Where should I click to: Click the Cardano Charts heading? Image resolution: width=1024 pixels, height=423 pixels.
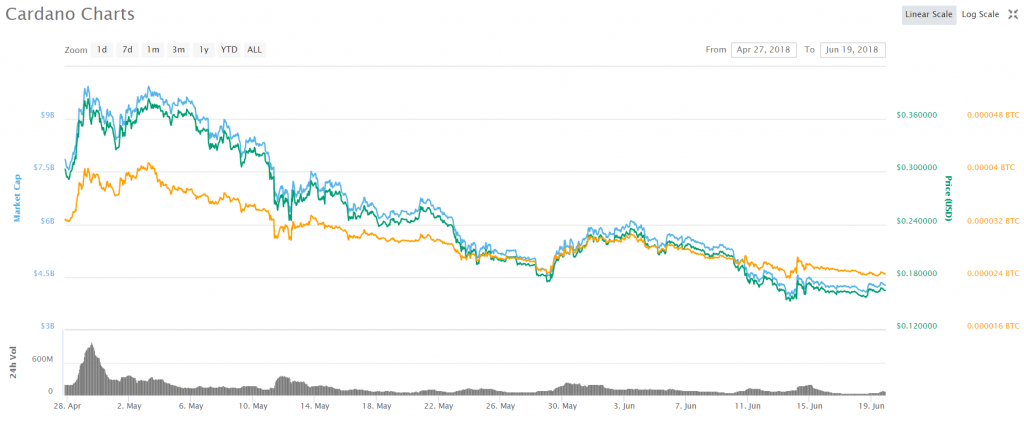70,14
